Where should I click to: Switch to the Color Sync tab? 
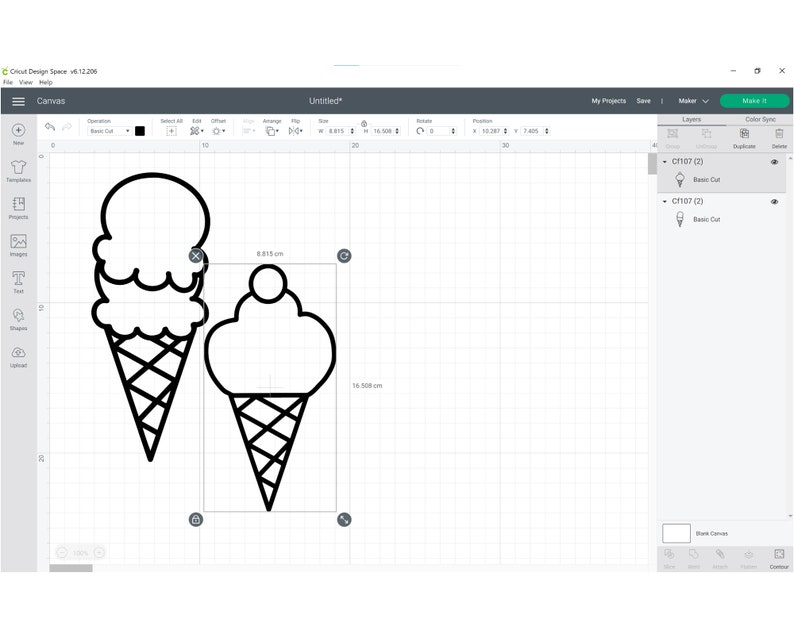pyautogui.click(x=760, y=119)
